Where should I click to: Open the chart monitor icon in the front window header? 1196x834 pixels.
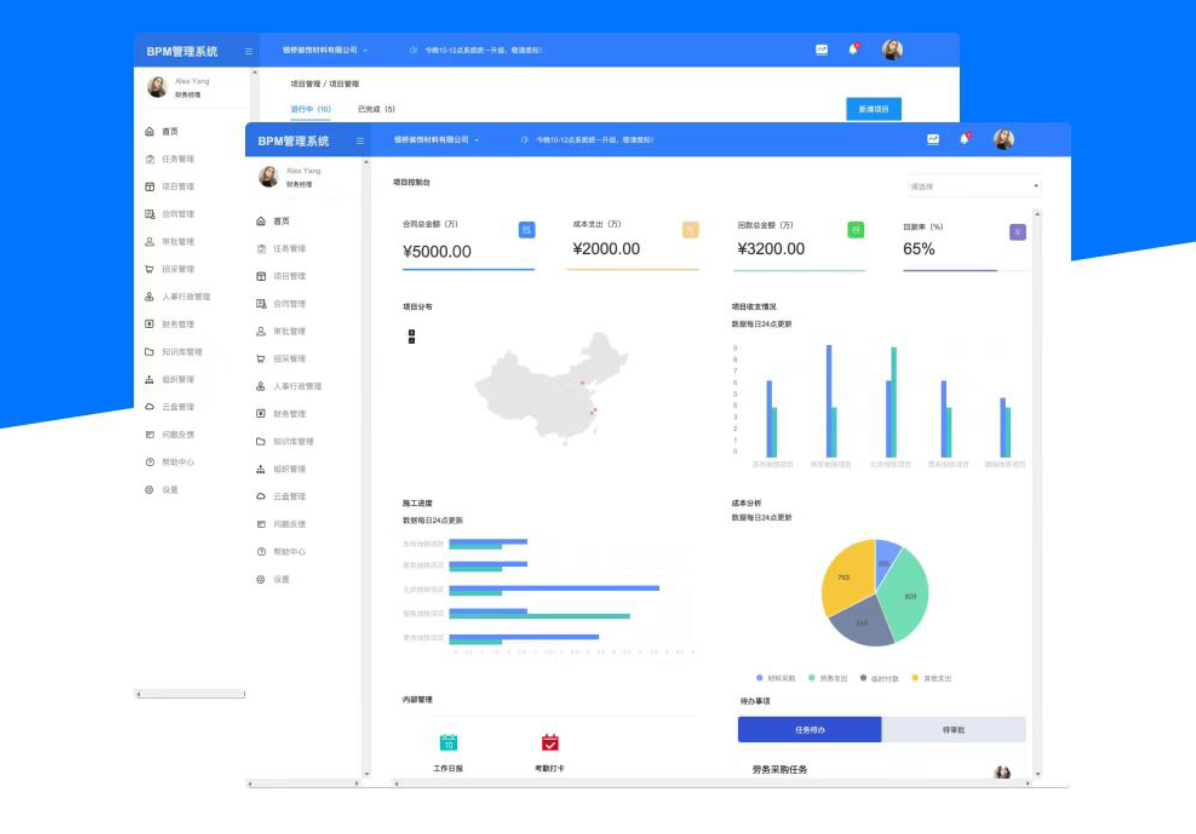point(933,140)
